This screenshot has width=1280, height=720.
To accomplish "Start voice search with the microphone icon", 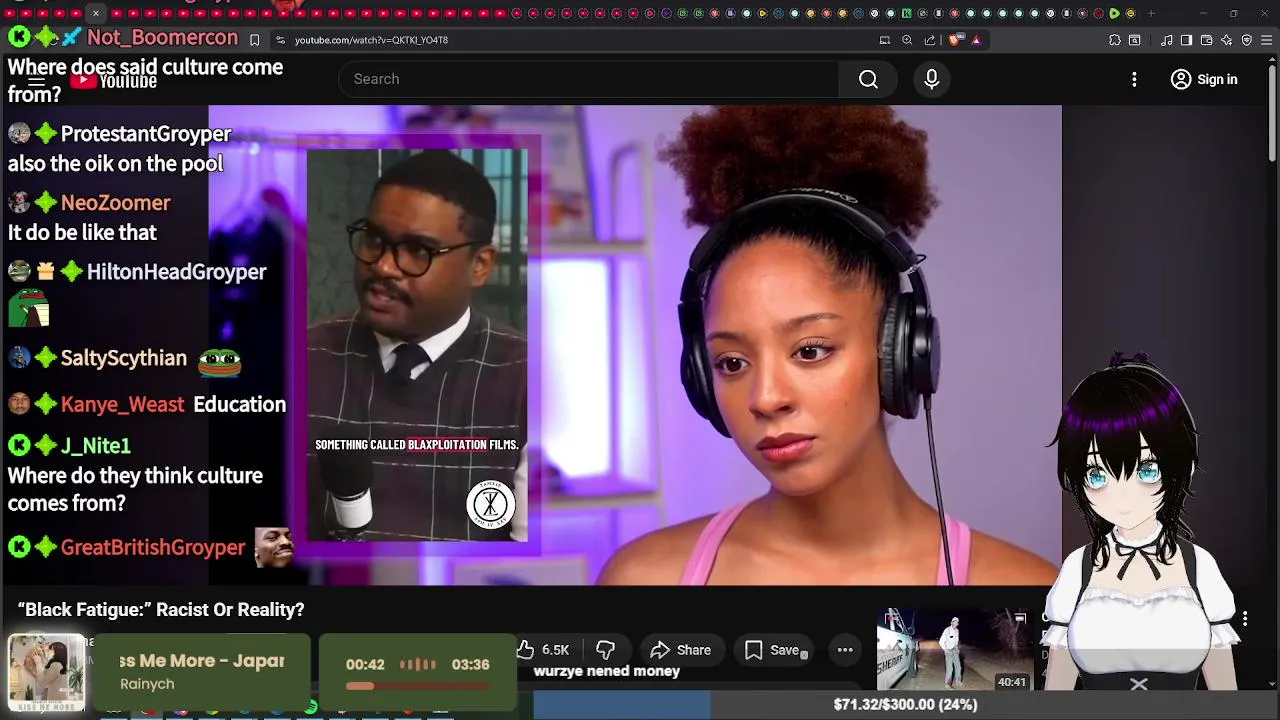I will coord(931,79).
